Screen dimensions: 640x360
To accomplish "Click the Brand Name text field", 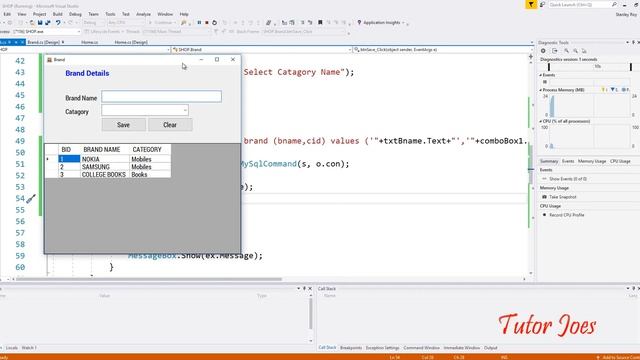I will pyautogui.click(x=162, y=96).
